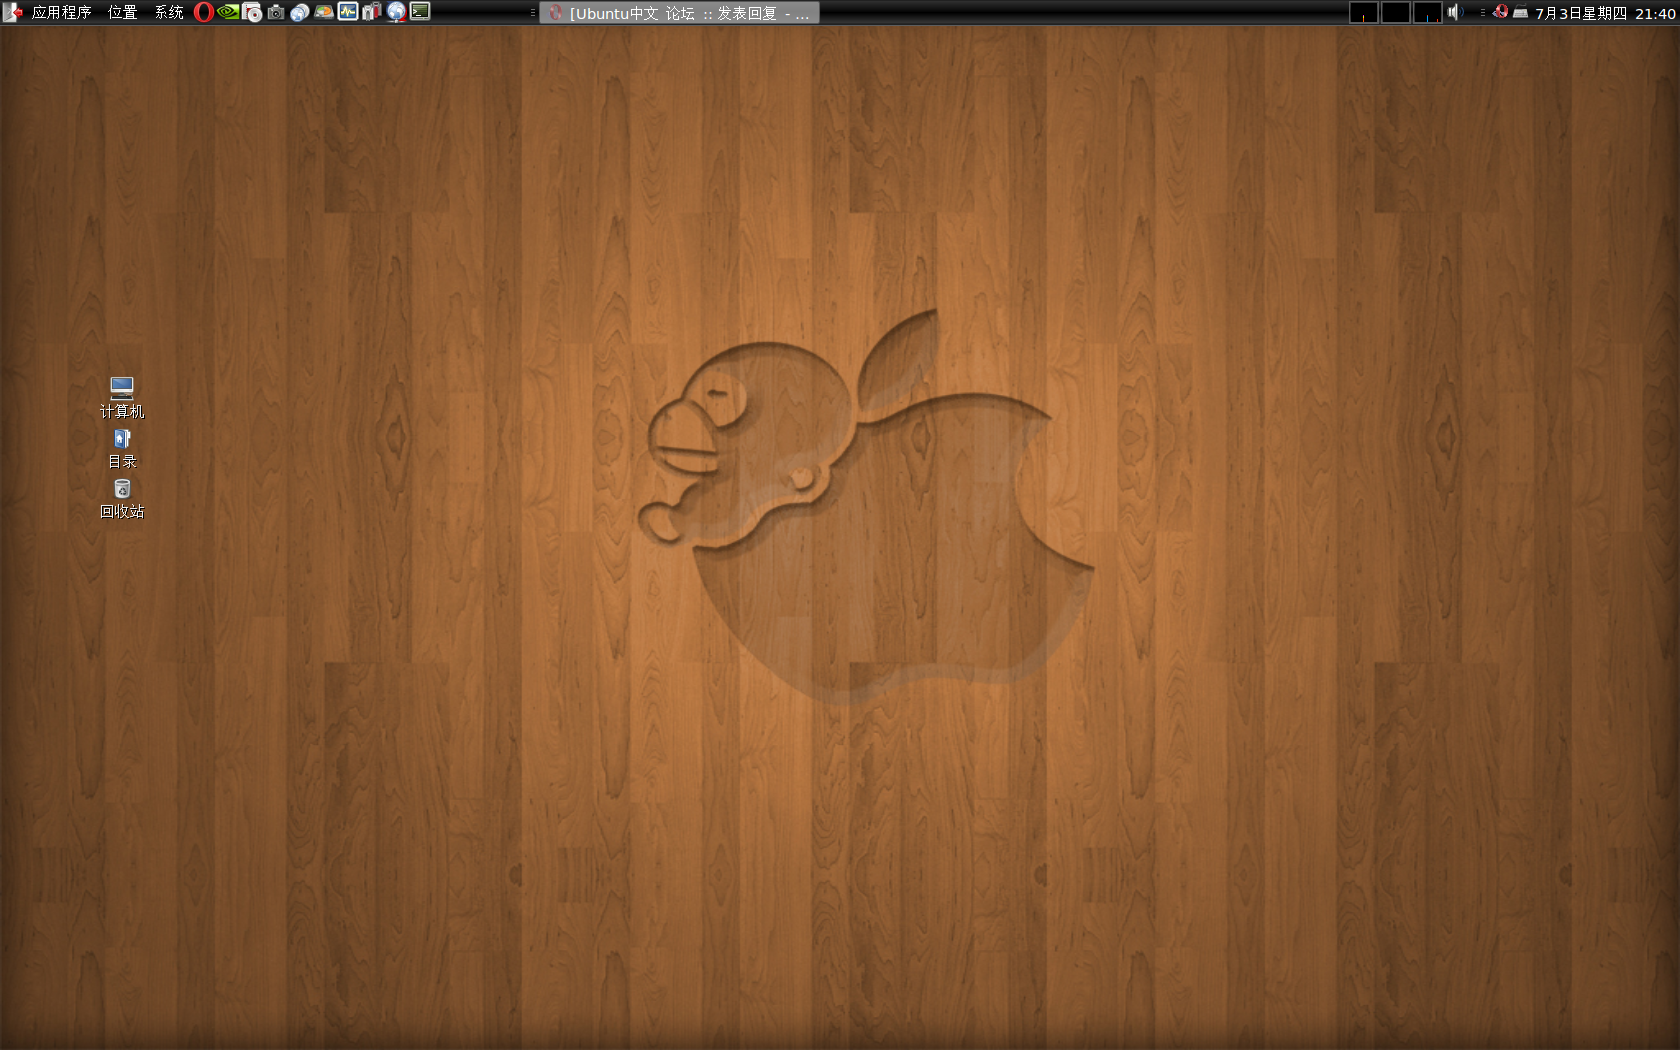Open the calendar from 7月3日星期四 clock
The height and width of the screenshot is (1050, 1680).
point(1605,13)
